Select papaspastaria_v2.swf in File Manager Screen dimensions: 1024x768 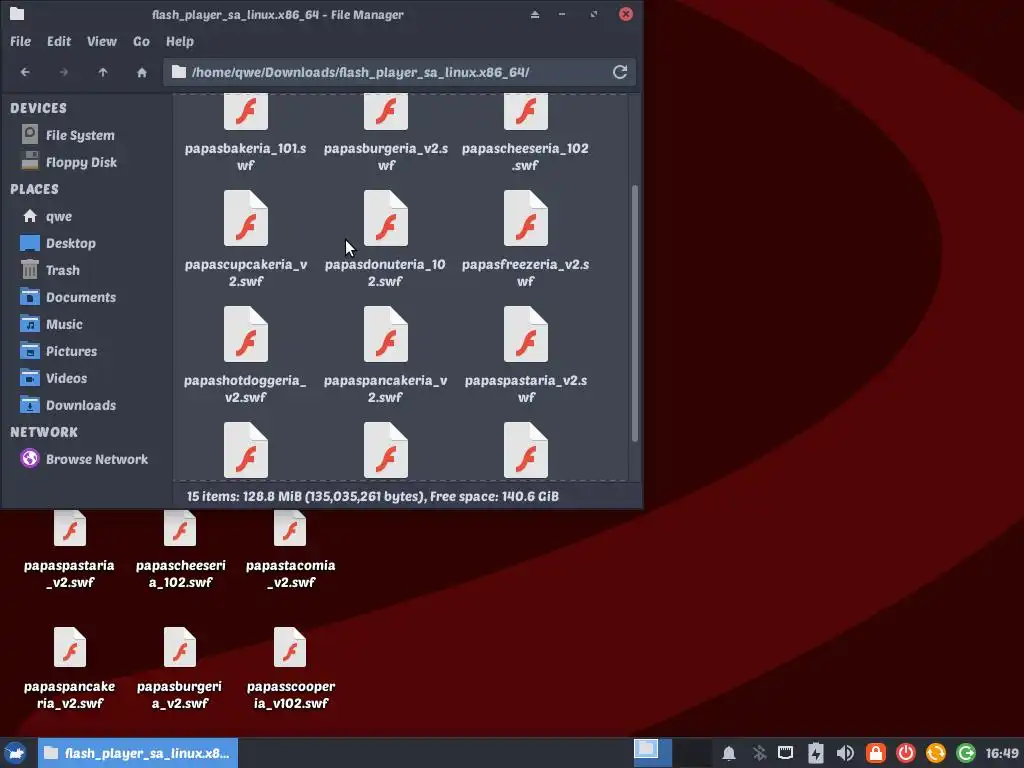click(x=526, y=334)
